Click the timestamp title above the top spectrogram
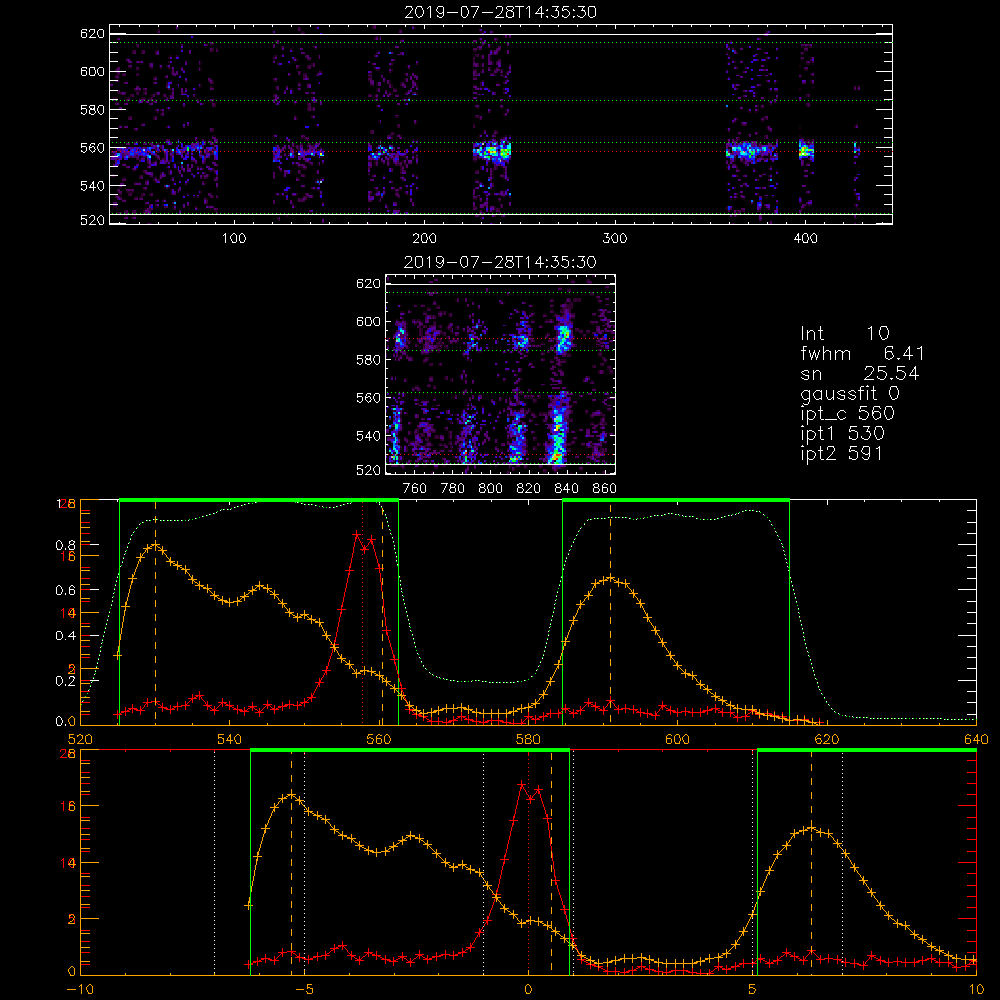 coord(500,12)
